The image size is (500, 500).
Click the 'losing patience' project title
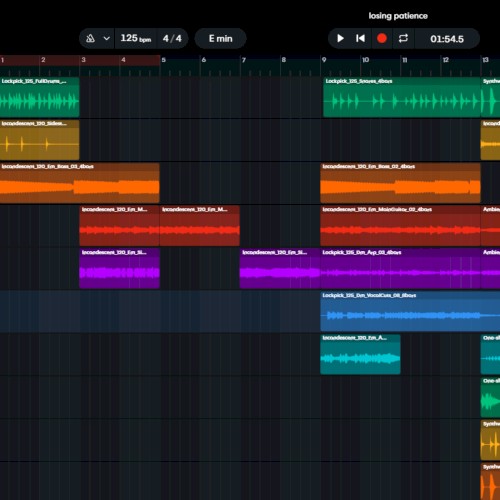[398, 16]
